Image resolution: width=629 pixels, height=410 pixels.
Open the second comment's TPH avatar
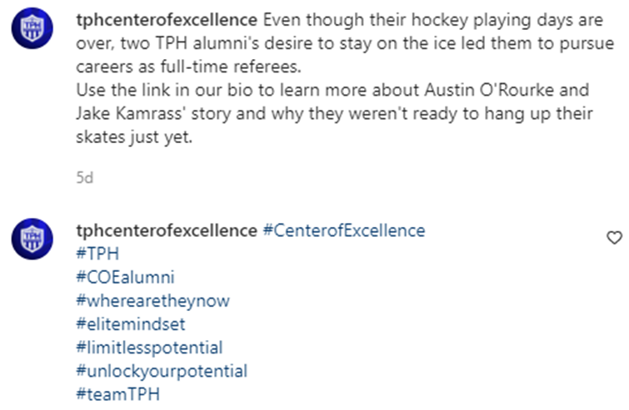click(x=32, y=239)
